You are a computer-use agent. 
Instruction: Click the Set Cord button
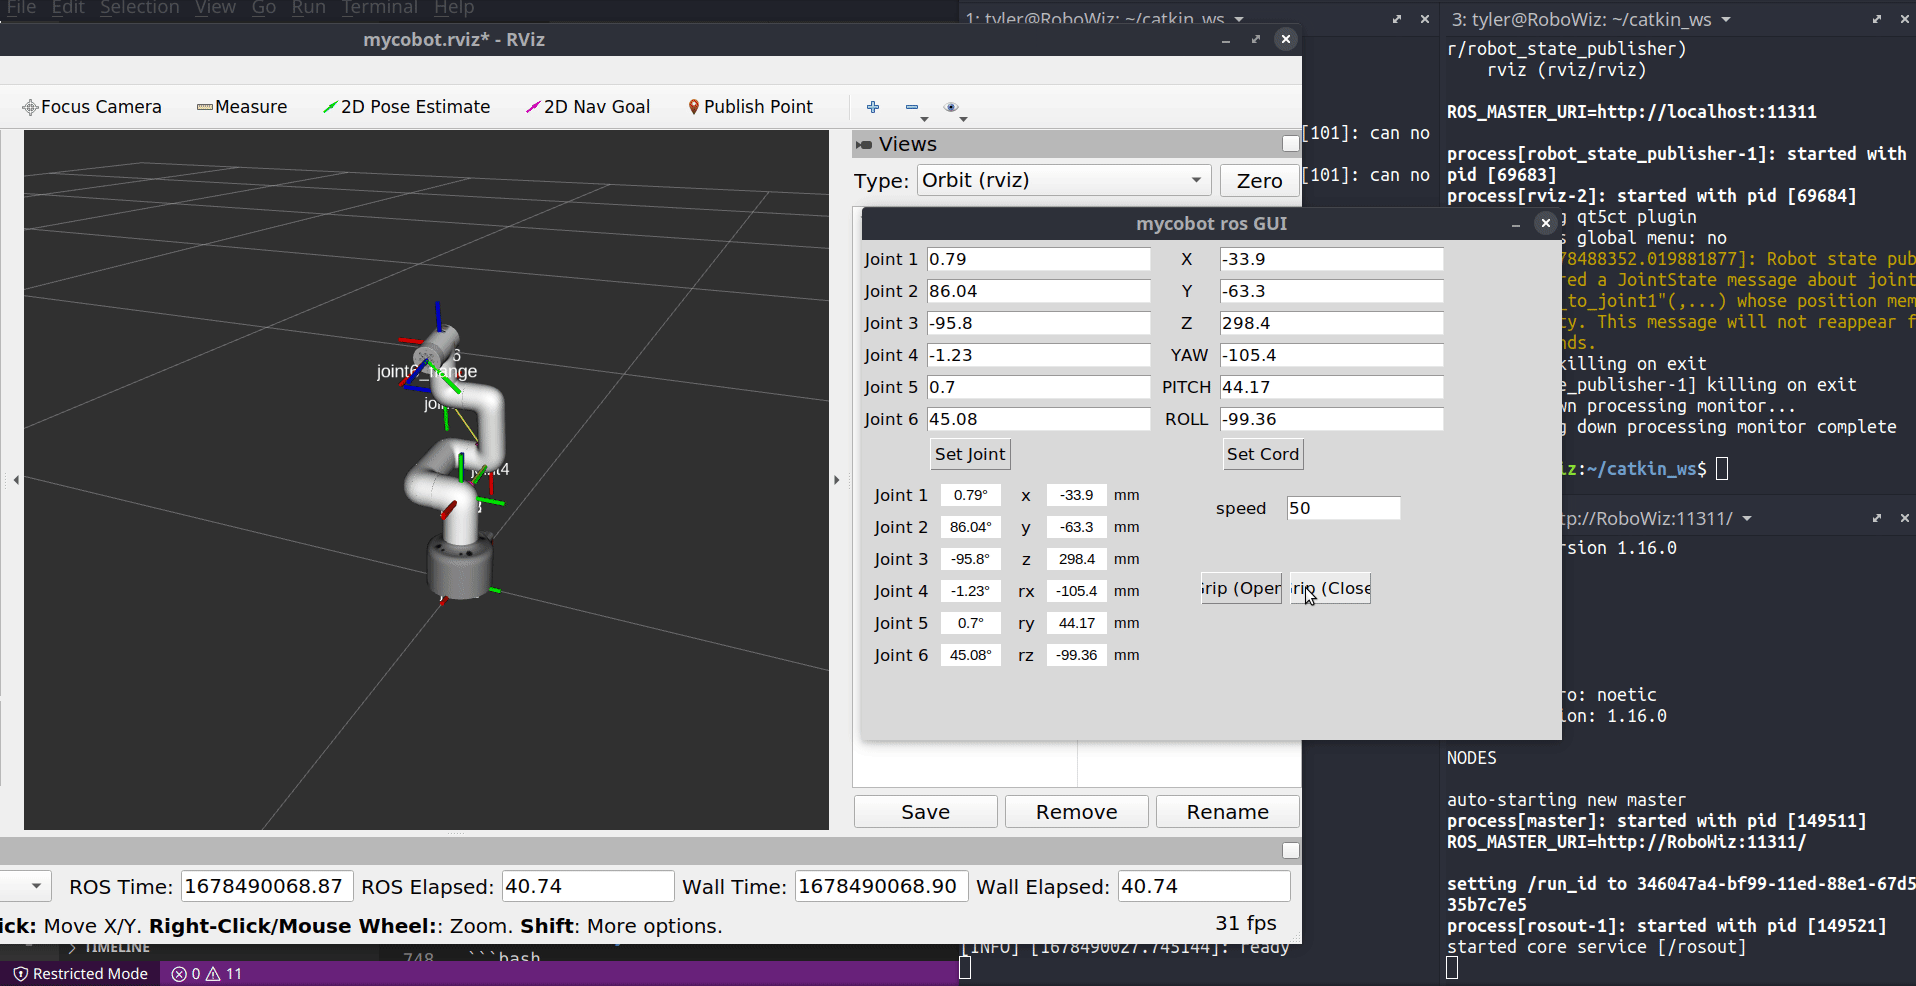click(1263, 454)
